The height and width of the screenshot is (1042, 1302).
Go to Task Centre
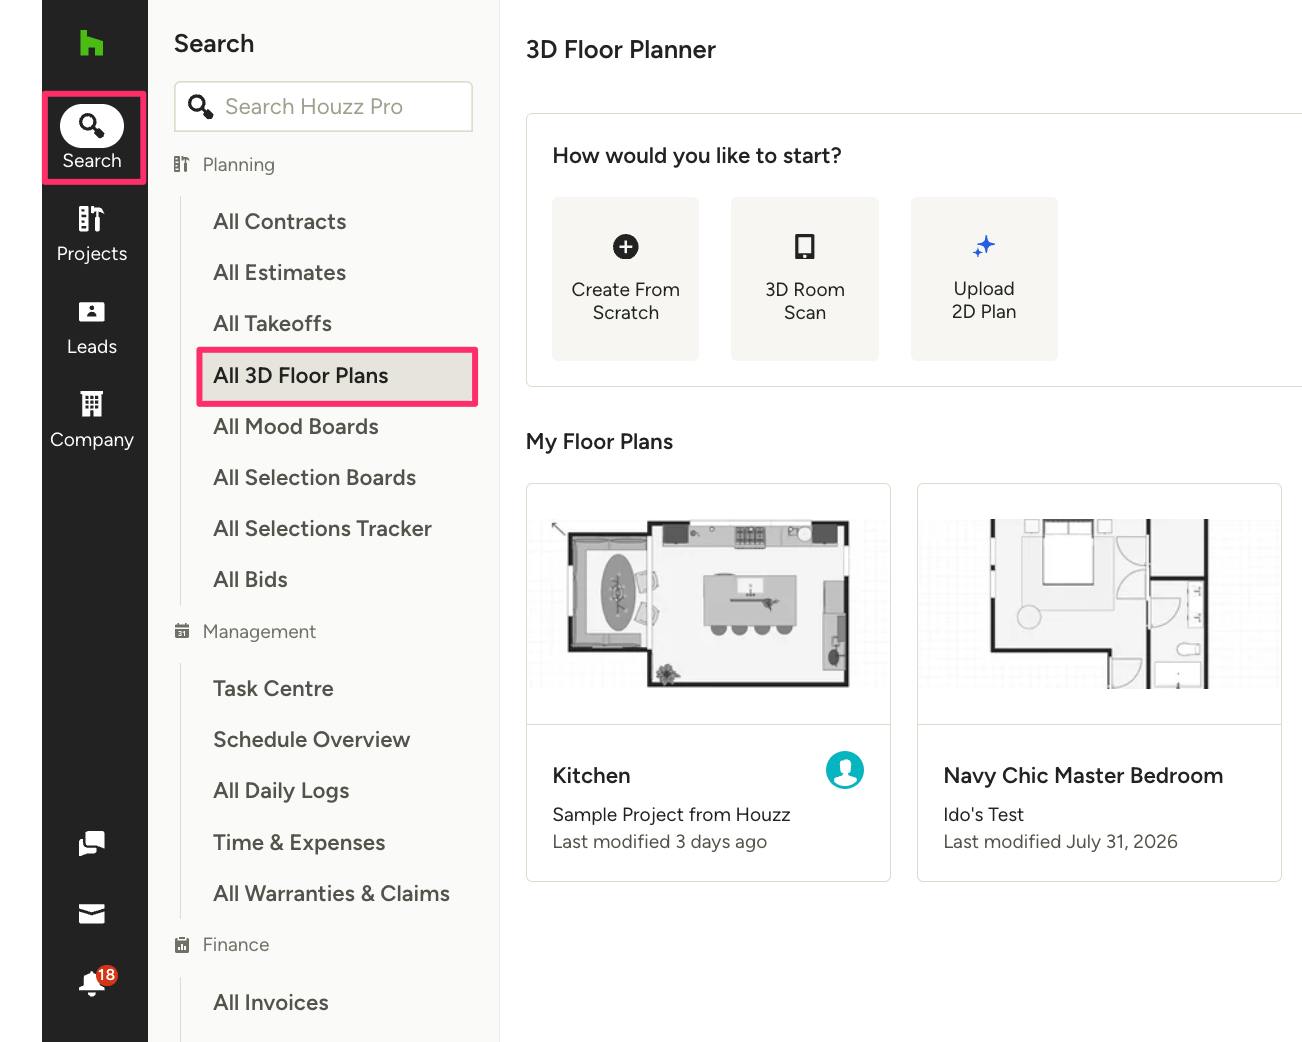pyautogui.click(x=273, y=689)
